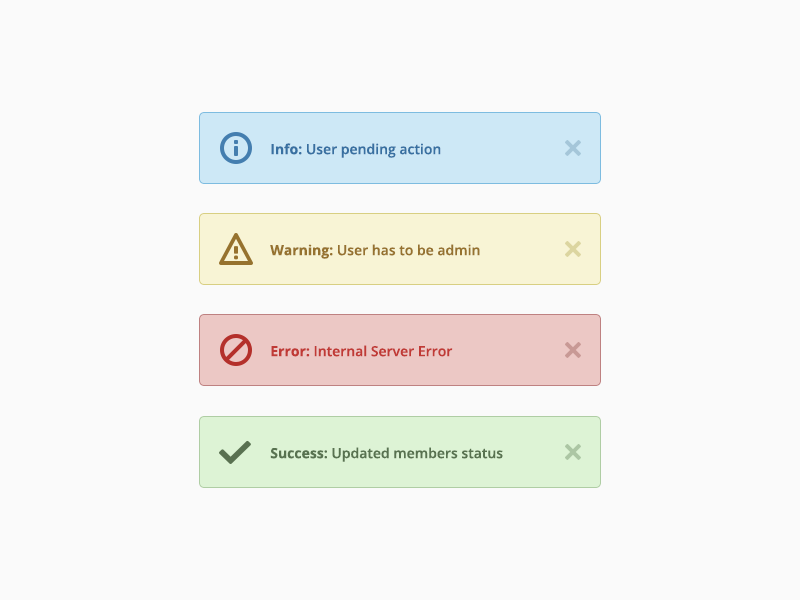Click the warning triangle icon
The width and height of the screenshot is (800, 600).
[x=235, y=250]
